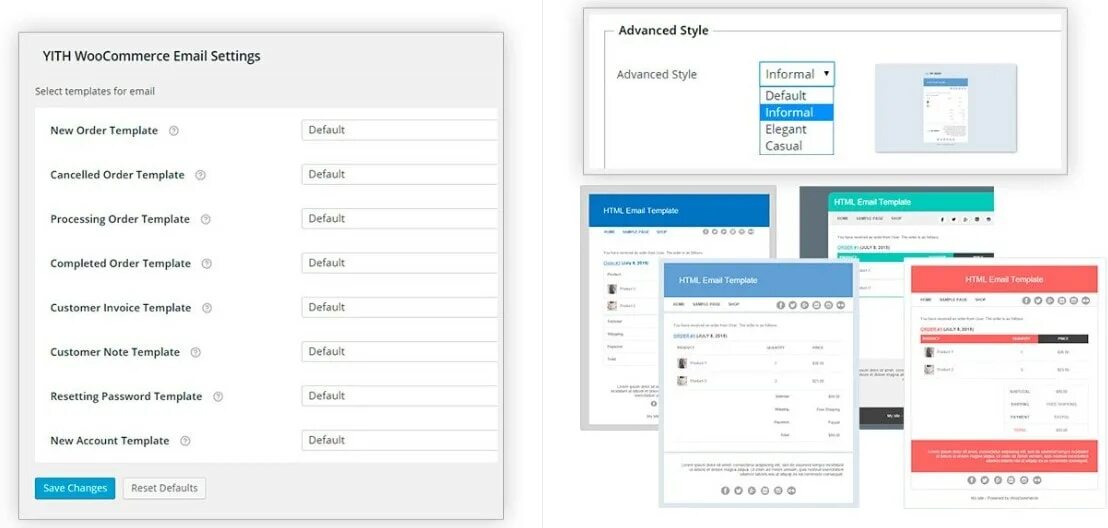
Task: Choose Casual in Advanced Style list
Action: 797,146
